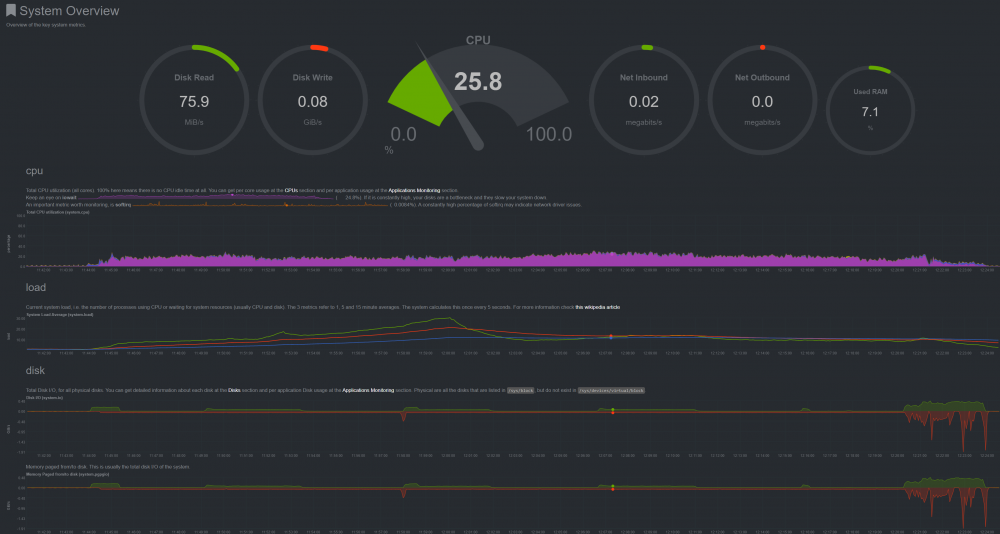
Task: Click 'Overview of the key system metrics' subtitle
Action: [x=46, y=25]
